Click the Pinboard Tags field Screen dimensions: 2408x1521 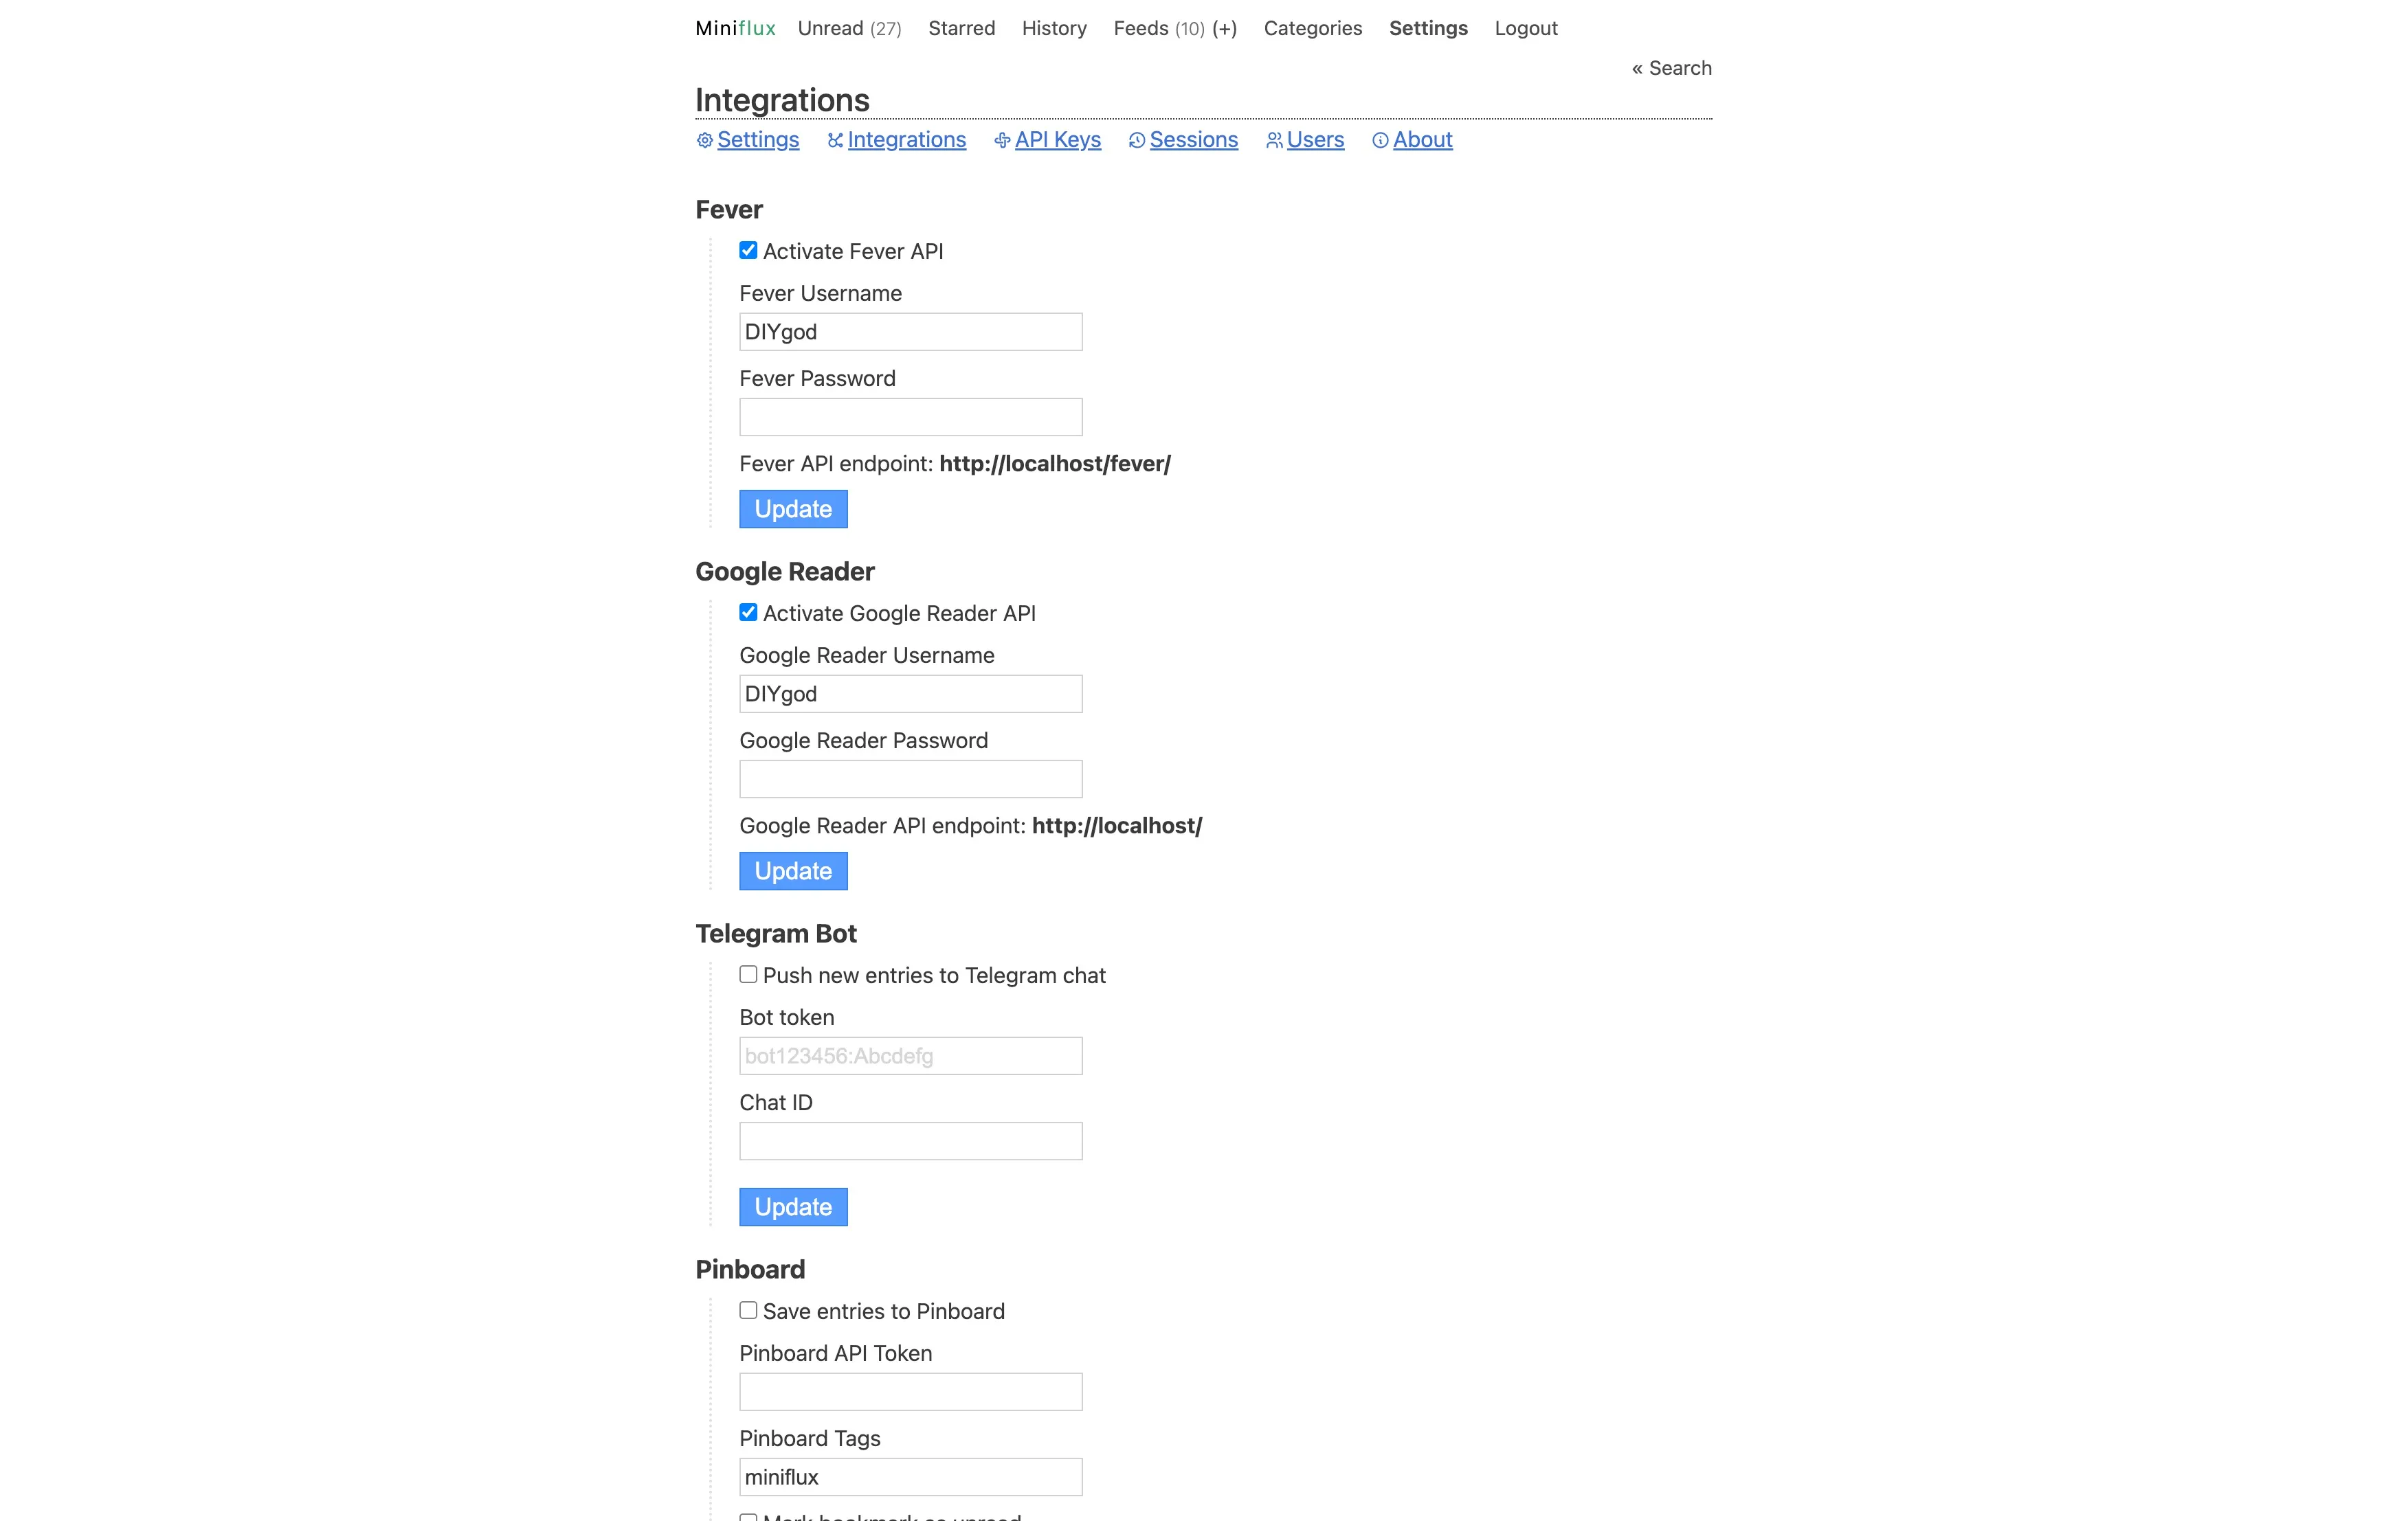[x=910, y=1477]
